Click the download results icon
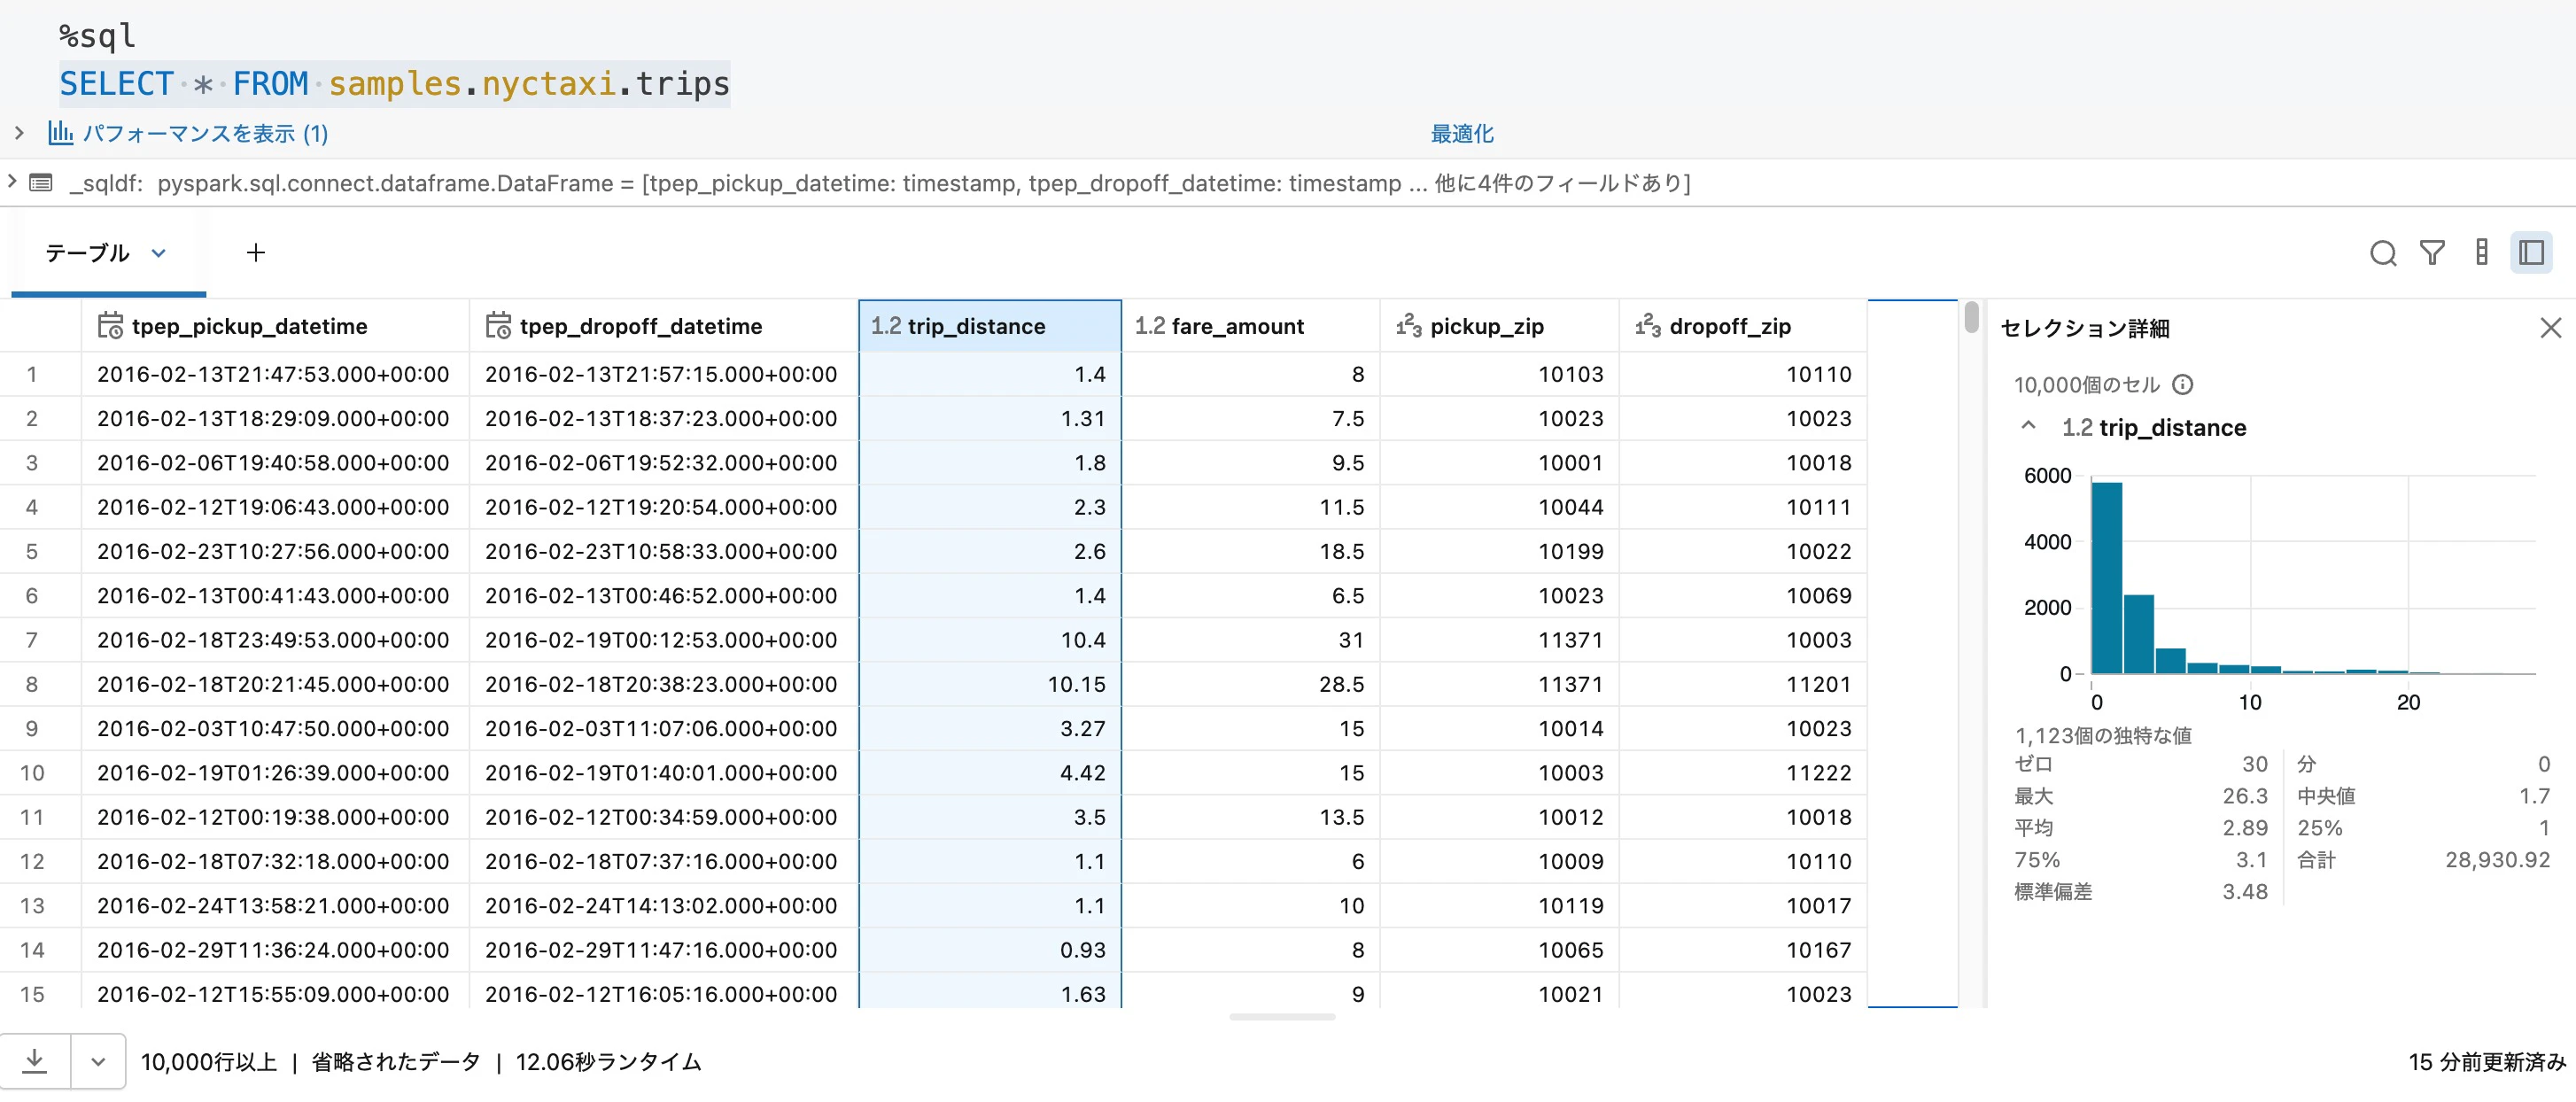Viewport: 2576px width, 1102px height. 35,1061
